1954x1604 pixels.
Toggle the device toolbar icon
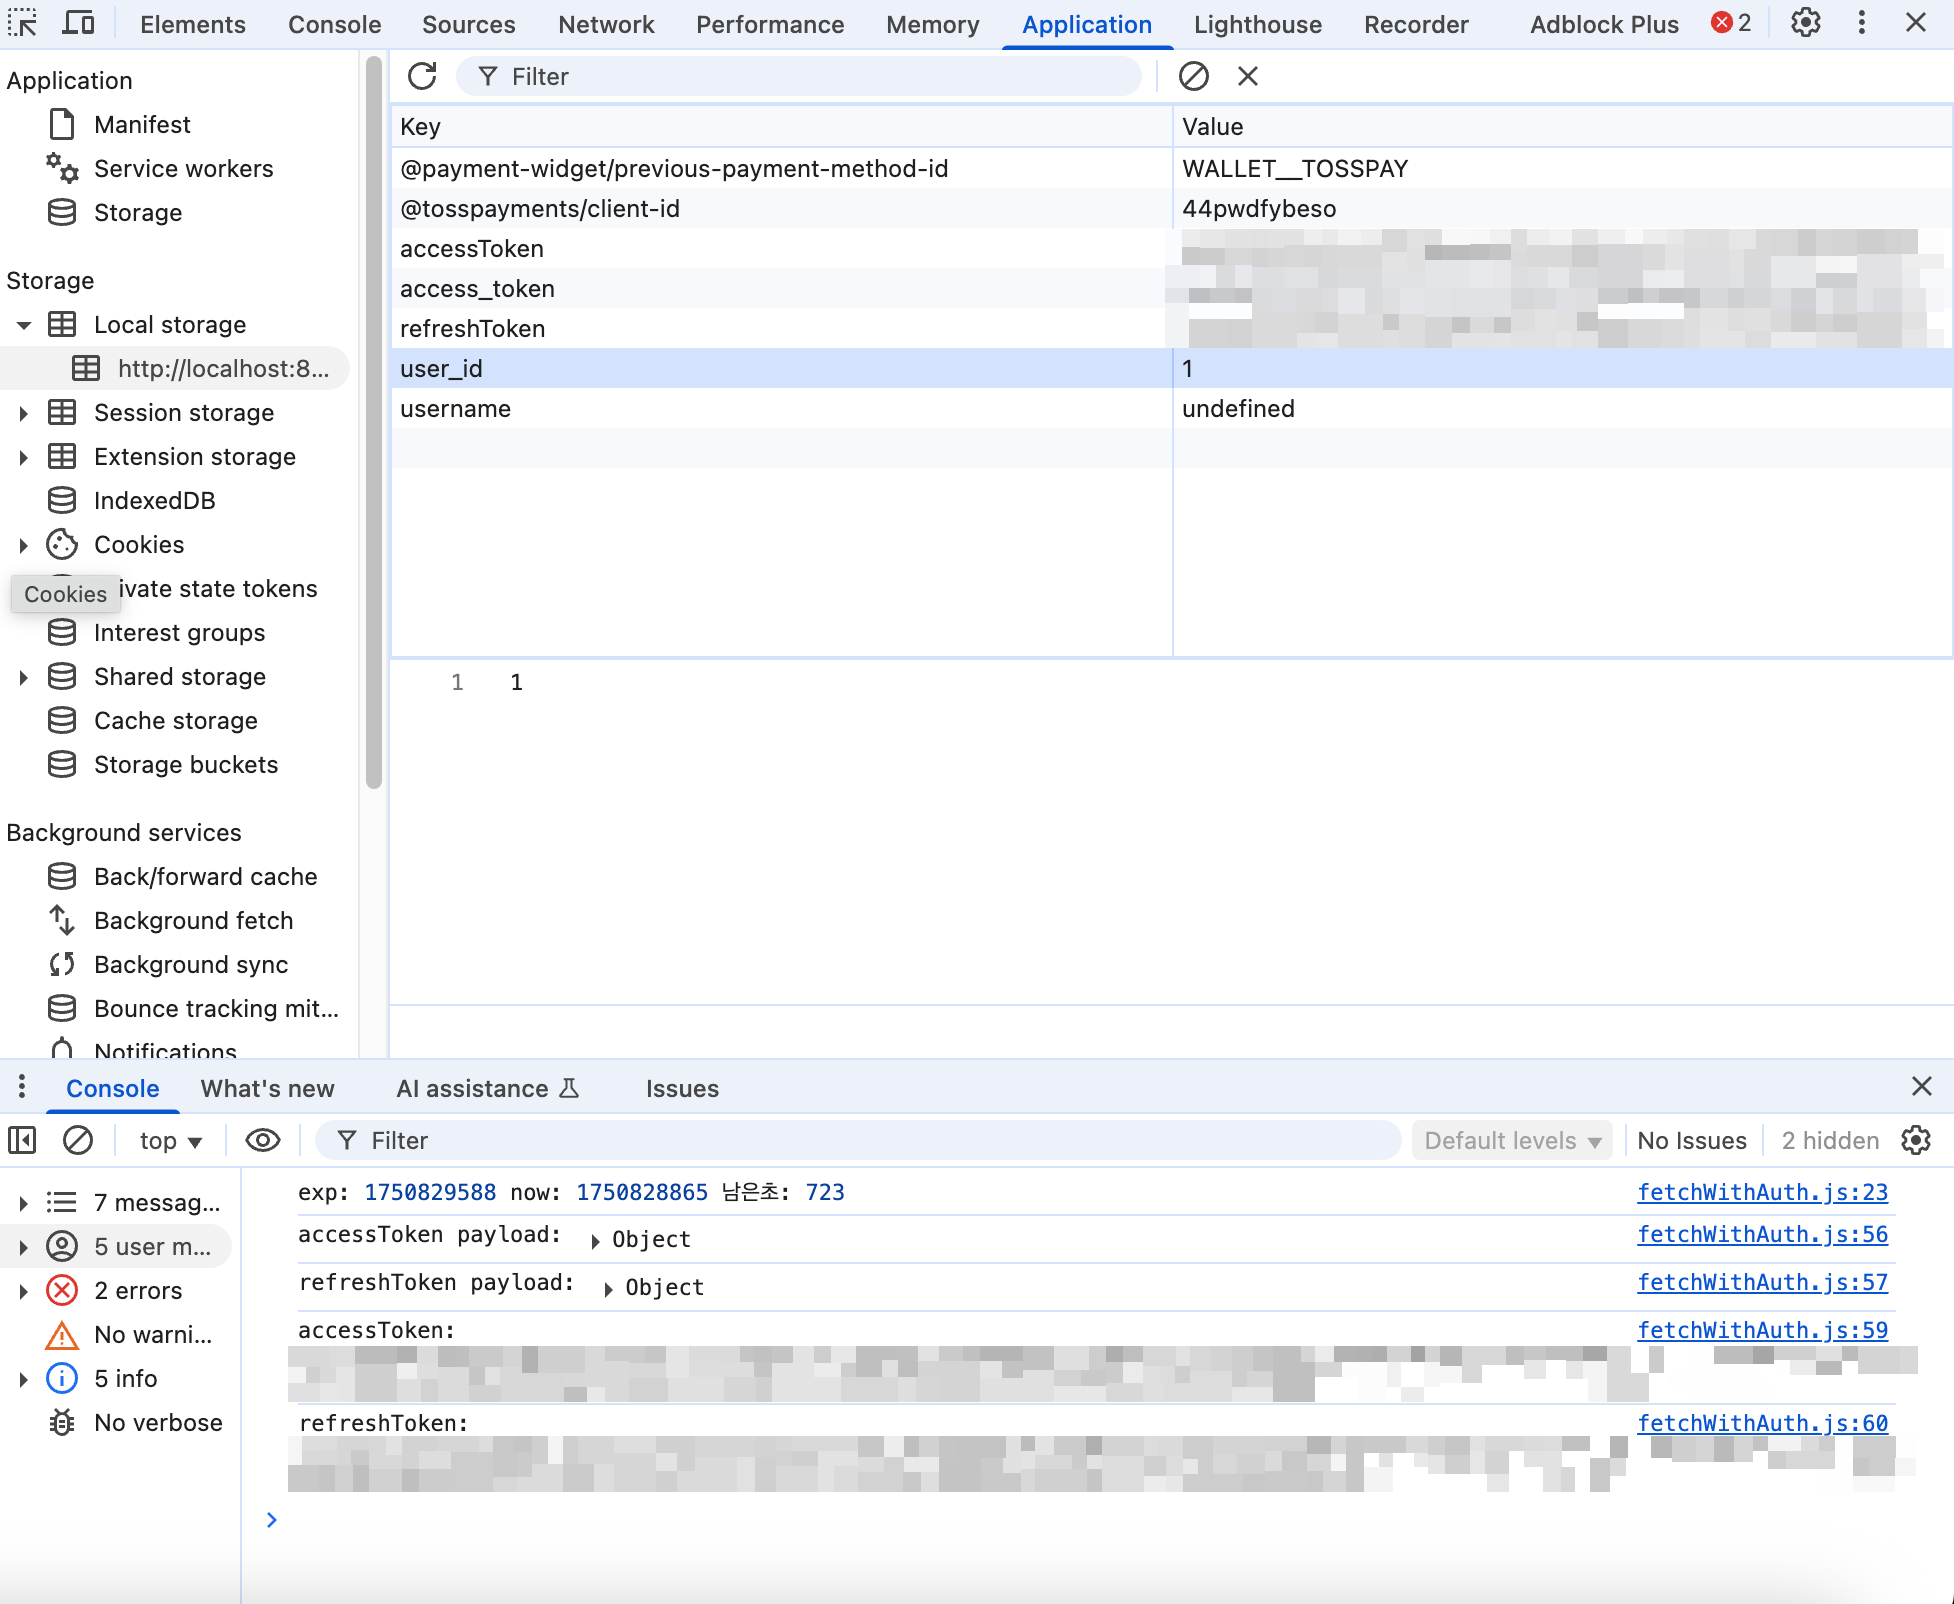pyautogui.click(x=78, y=23)
